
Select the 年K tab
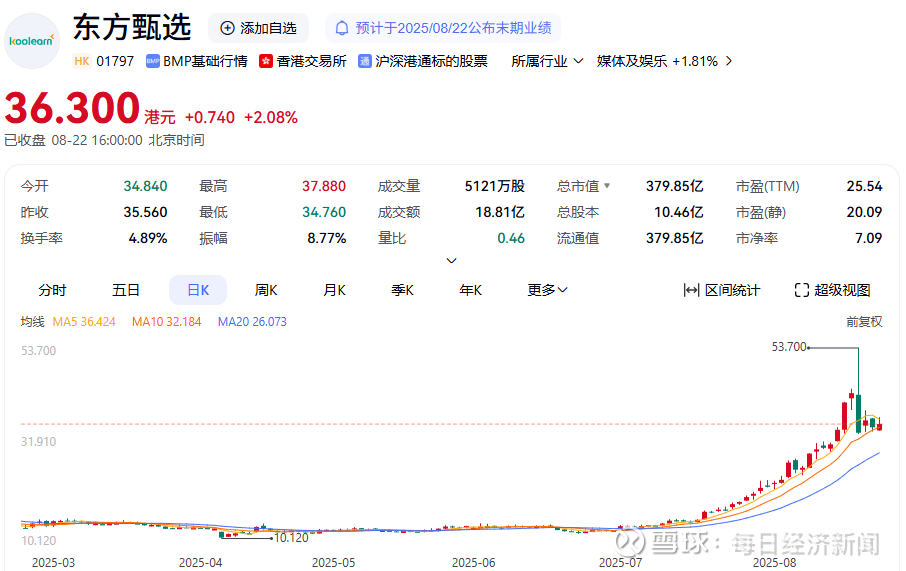[x=471, y=290]
